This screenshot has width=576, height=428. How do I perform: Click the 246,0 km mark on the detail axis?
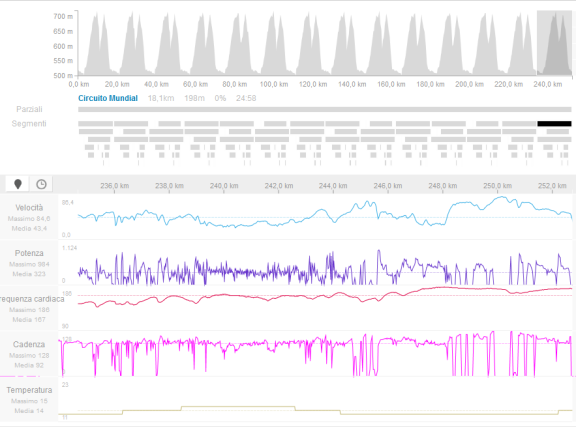[x=388, y=186]
